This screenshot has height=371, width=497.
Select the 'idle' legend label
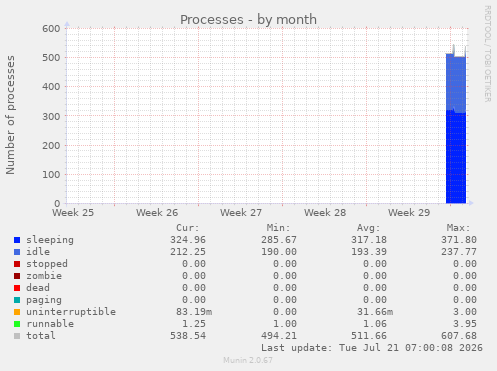click(38, 252)
